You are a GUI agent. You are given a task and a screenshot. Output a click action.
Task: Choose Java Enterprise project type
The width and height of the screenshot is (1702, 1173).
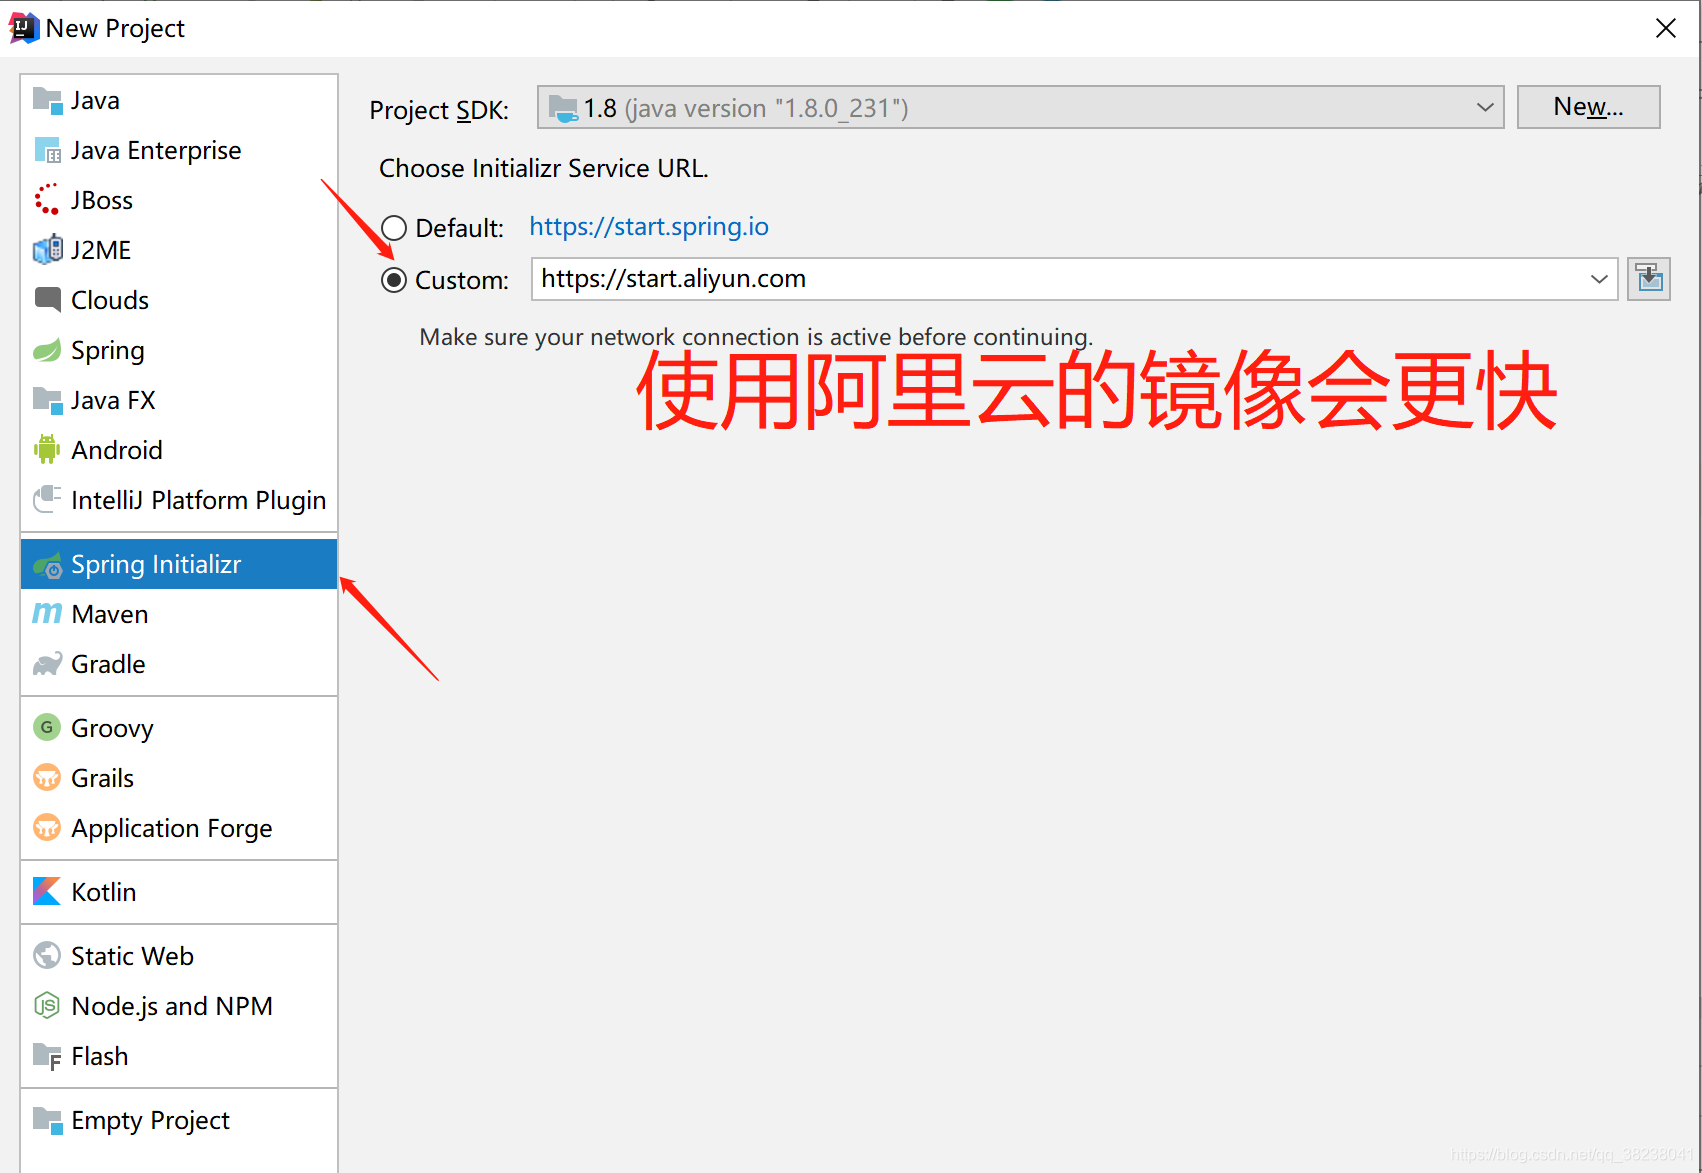pos(179,150)
